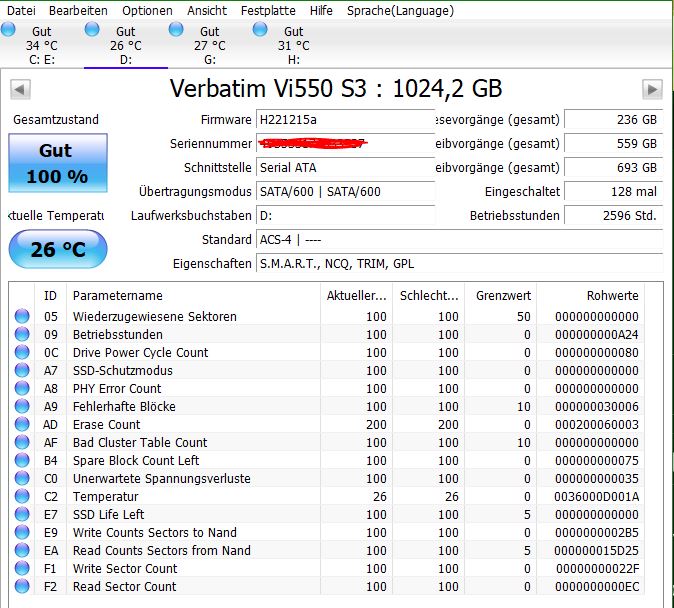Open the Datei menu
The width and height of the screenshot is (674, 608).
[21, 10]
